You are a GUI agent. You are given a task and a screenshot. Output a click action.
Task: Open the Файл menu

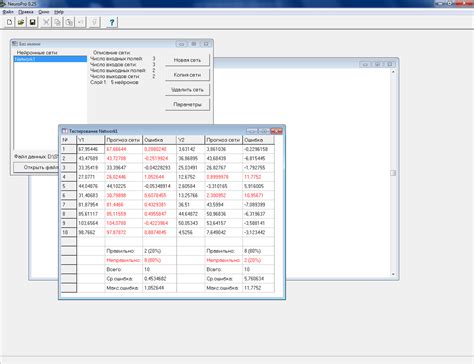[8, 12]
